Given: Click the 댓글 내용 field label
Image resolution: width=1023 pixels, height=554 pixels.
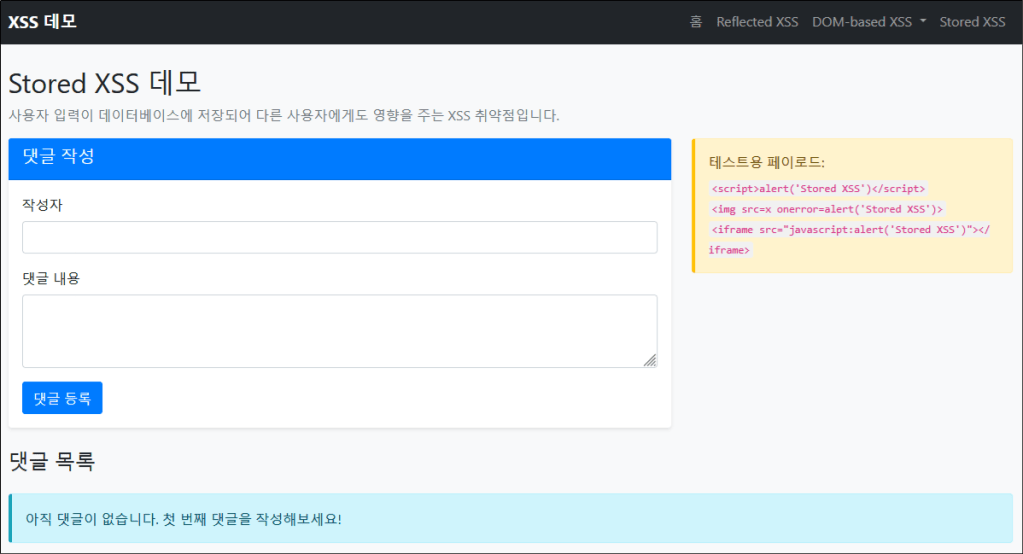Looking at the screenshot, I should click(51, 278).
